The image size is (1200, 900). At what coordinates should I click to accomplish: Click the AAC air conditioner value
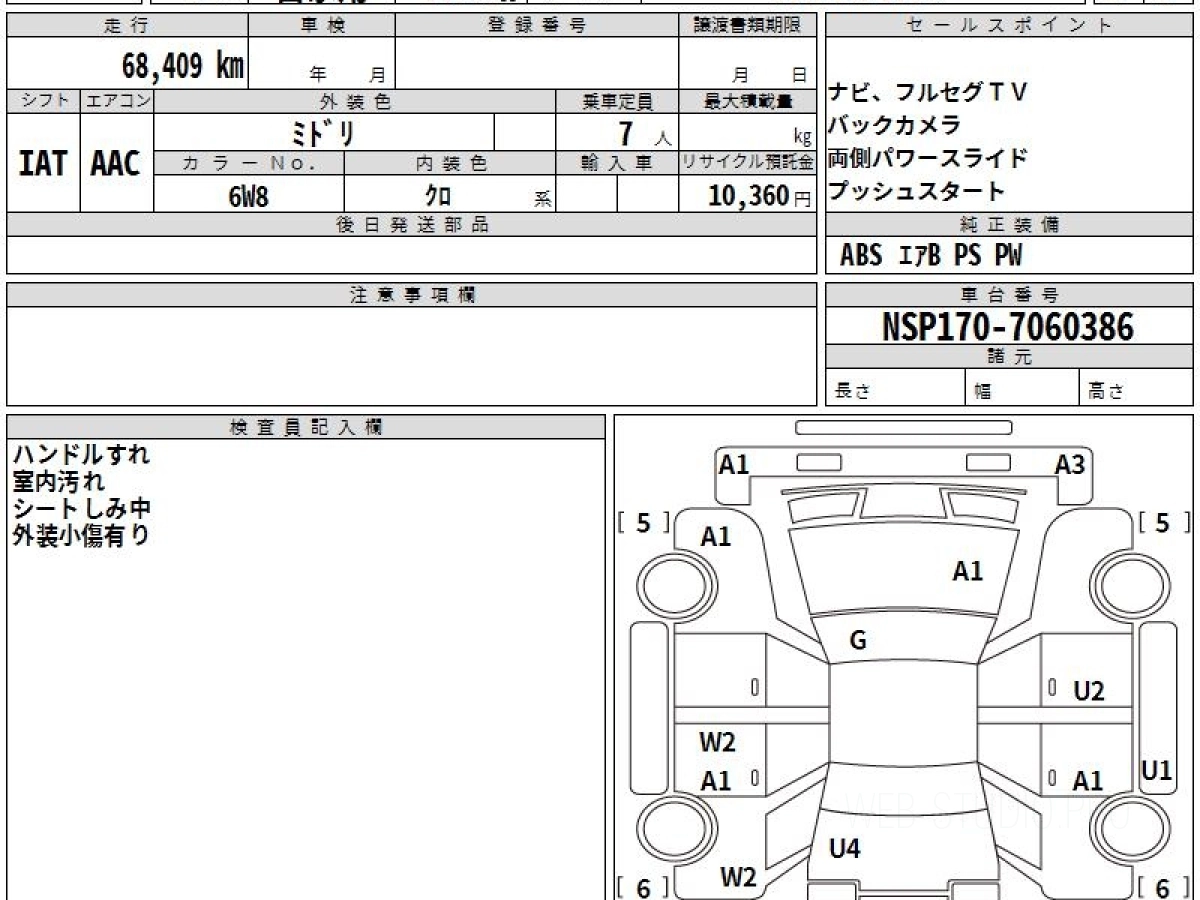(116, 163)
